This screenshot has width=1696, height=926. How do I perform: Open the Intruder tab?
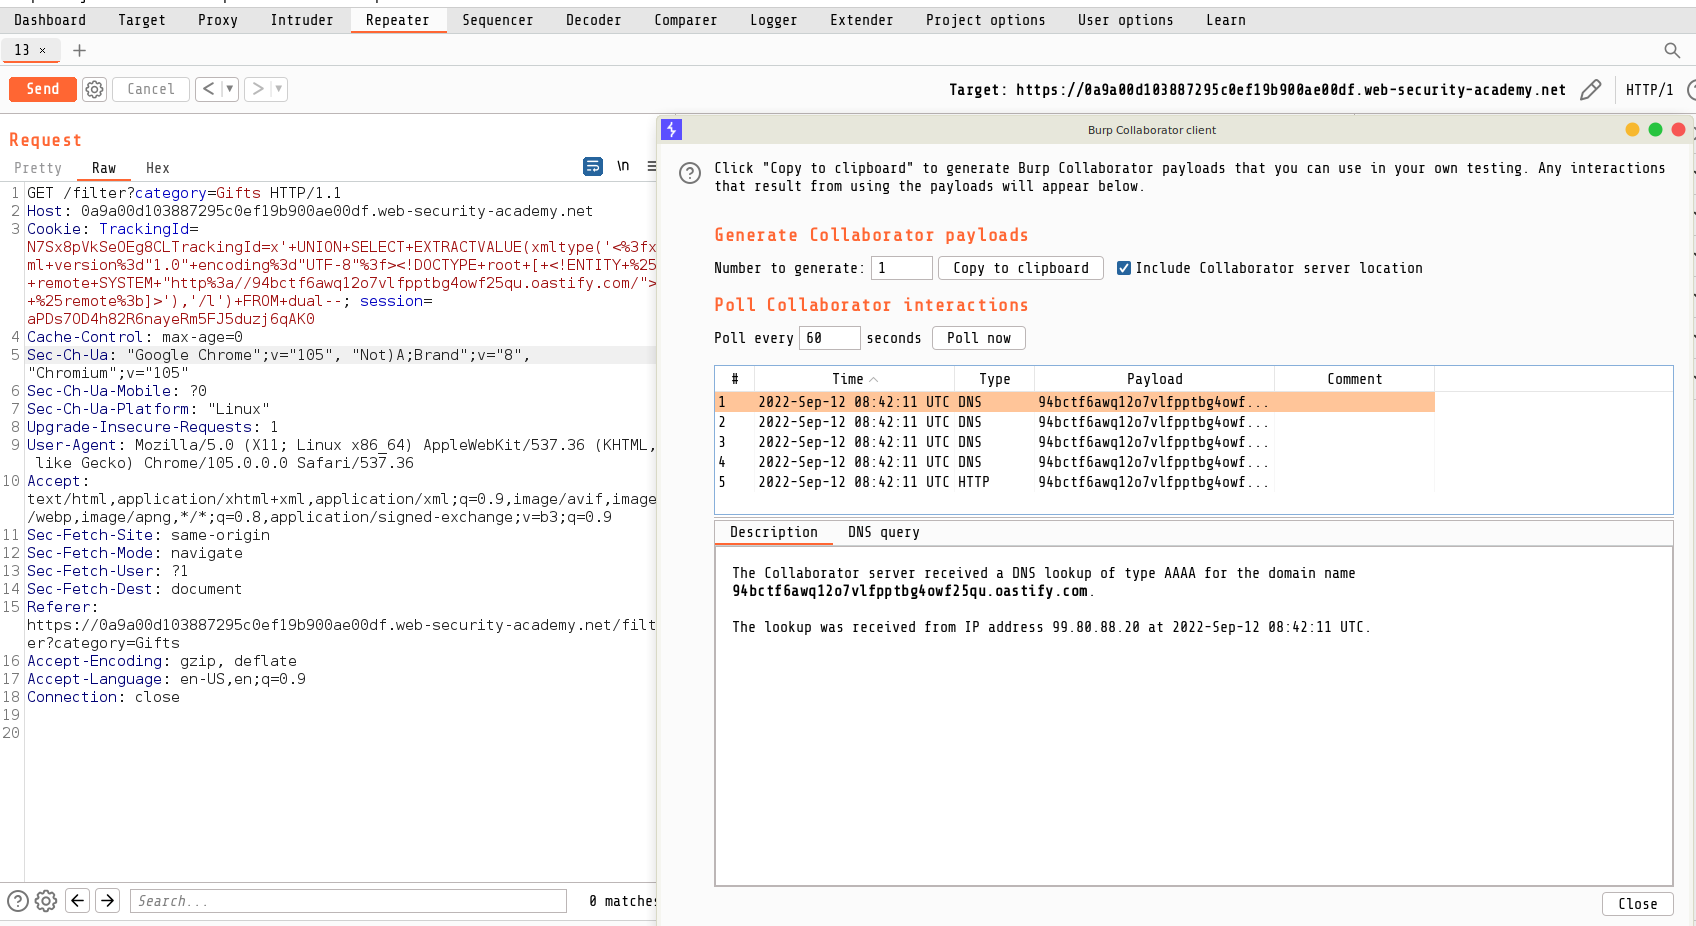pos(302,20)
